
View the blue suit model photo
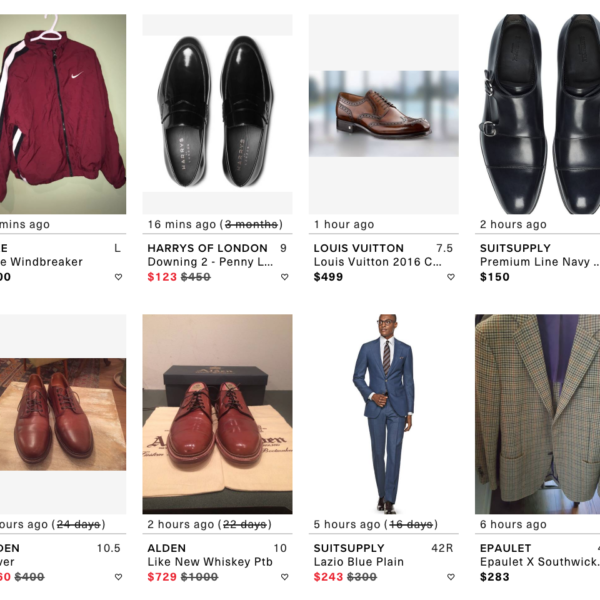pos(383,415)
